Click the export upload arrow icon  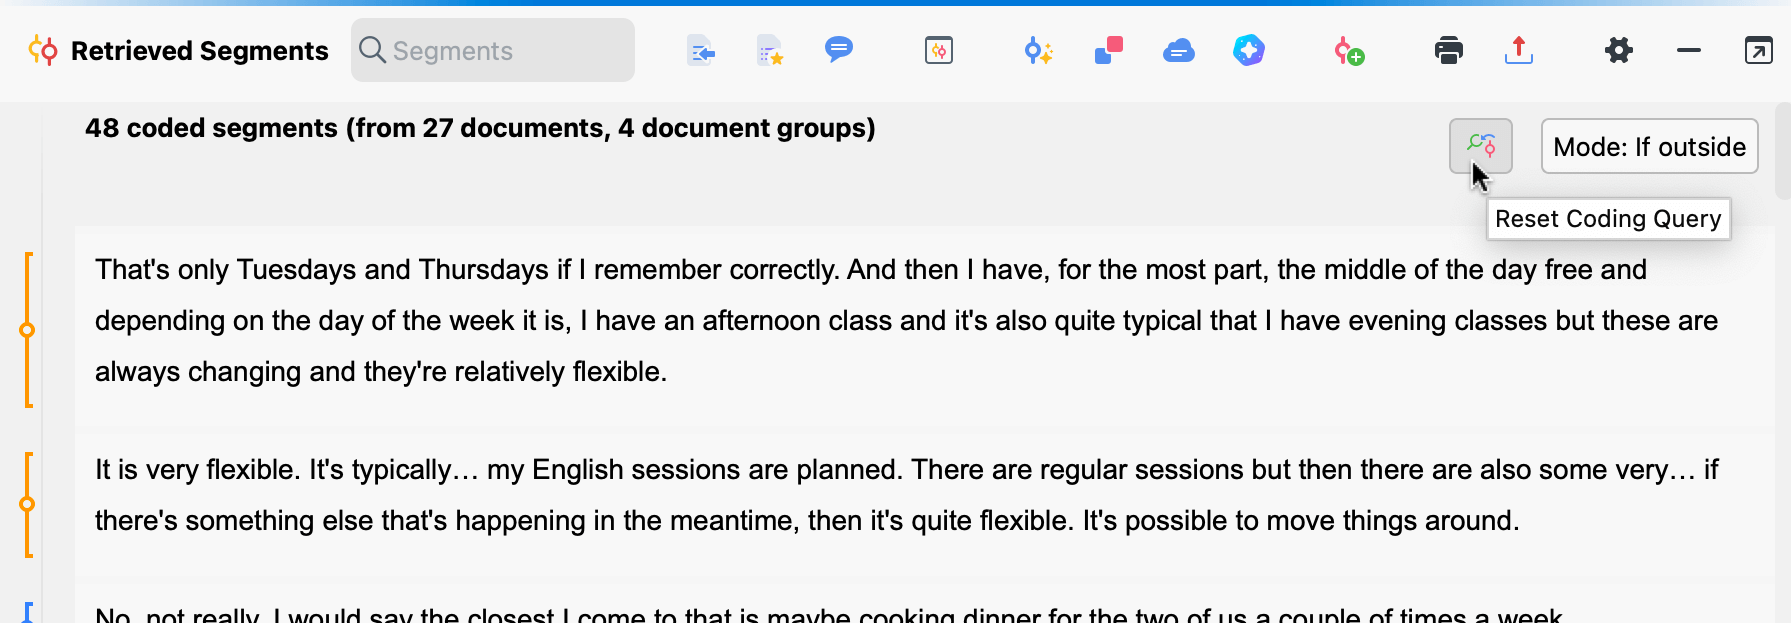[x=1518, y=50]
